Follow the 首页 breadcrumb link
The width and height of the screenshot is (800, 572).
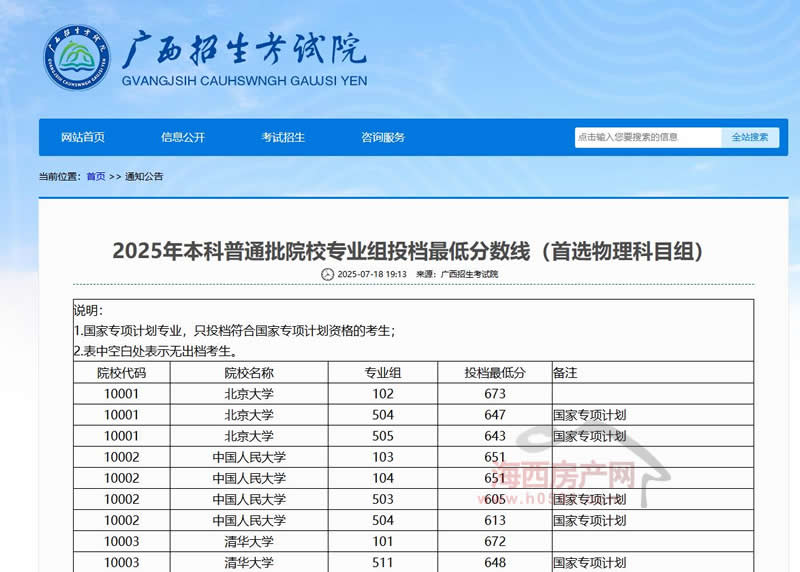[96, 177]
